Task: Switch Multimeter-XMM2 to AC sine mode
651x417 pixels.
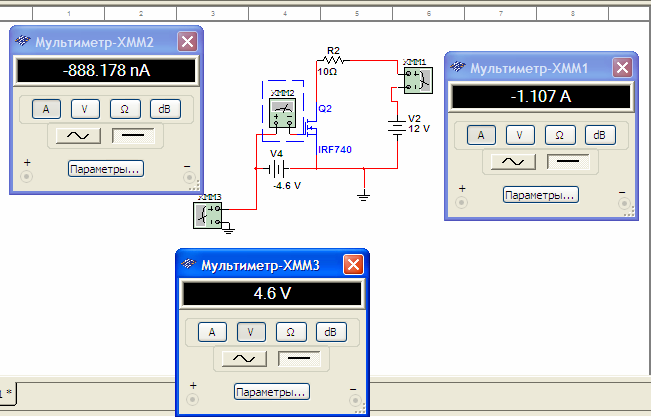Action: tap(78, 136)
